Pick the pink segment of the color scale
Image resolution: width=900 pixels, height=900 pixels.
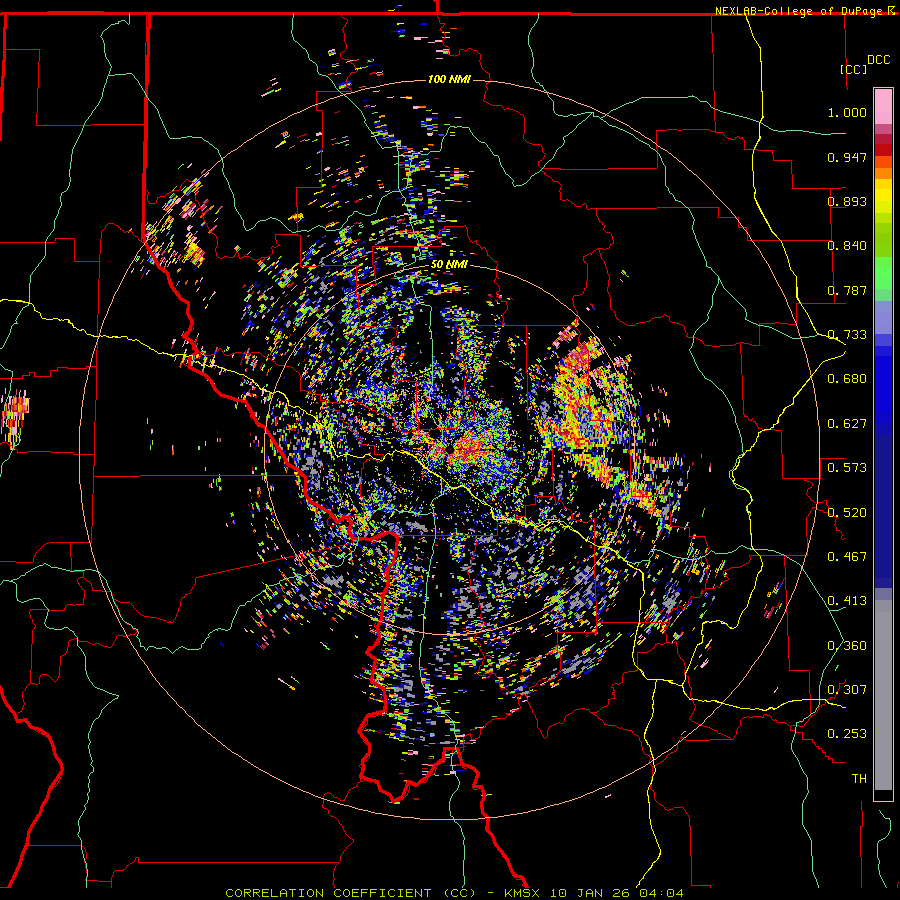click(x=883, y=106)
